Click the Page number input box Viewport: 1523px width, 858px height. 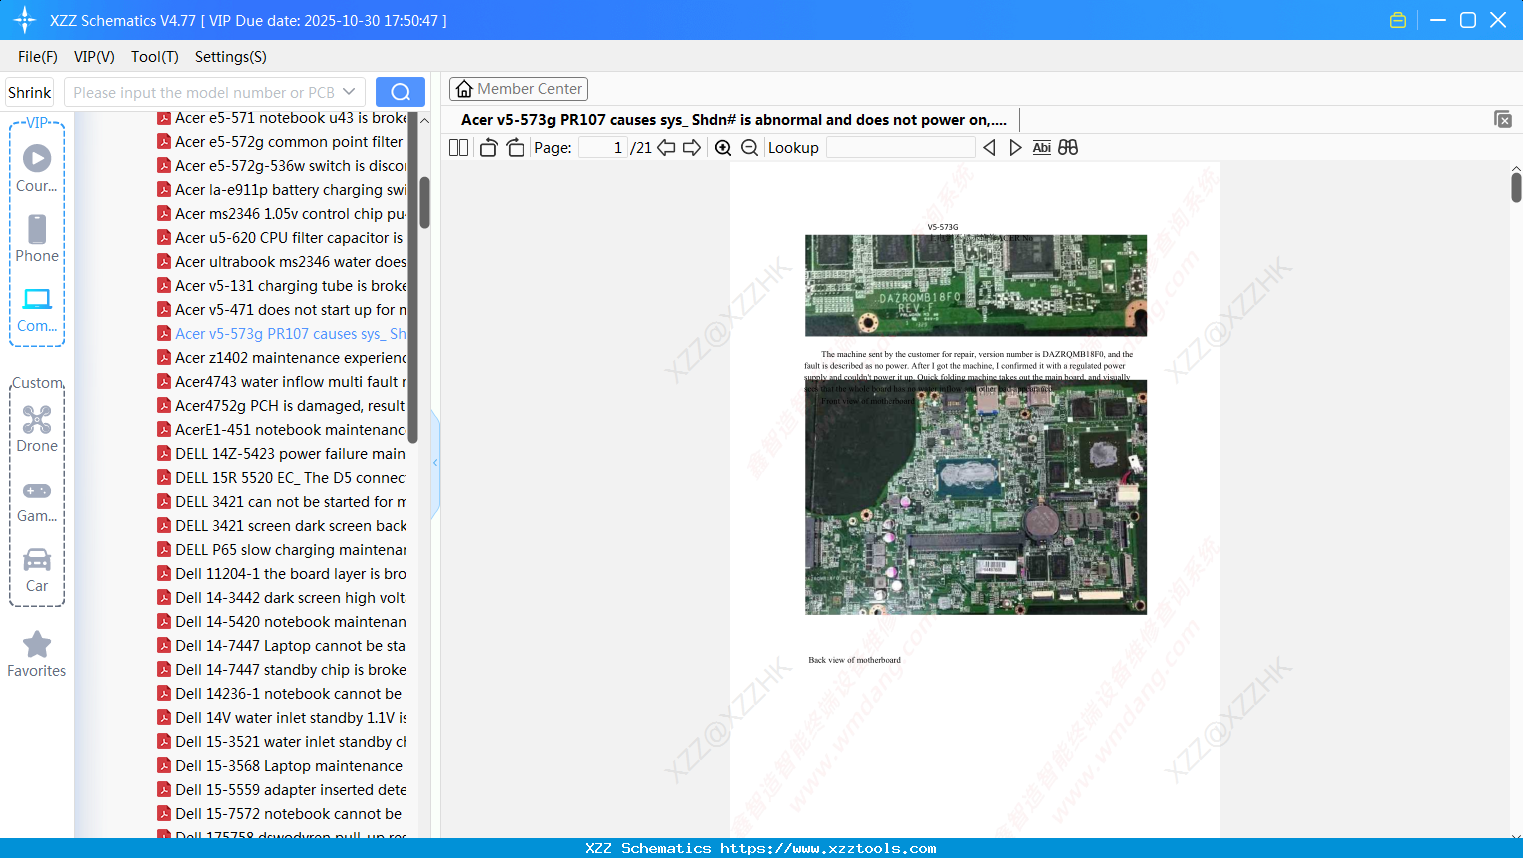[603, 148]
